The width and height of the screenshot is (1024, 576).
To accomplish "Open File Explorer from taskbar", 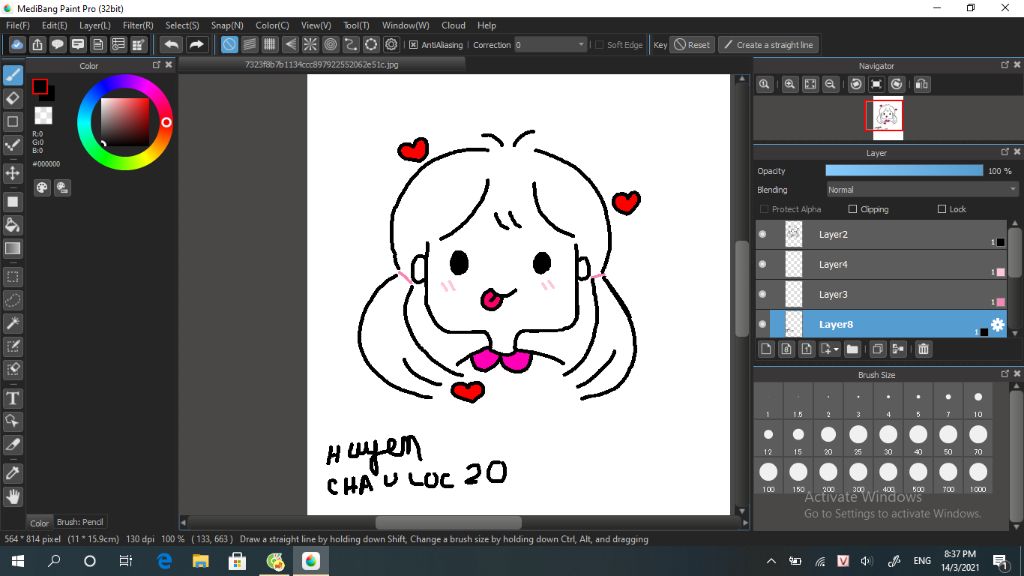I will [x=200, y=561].
